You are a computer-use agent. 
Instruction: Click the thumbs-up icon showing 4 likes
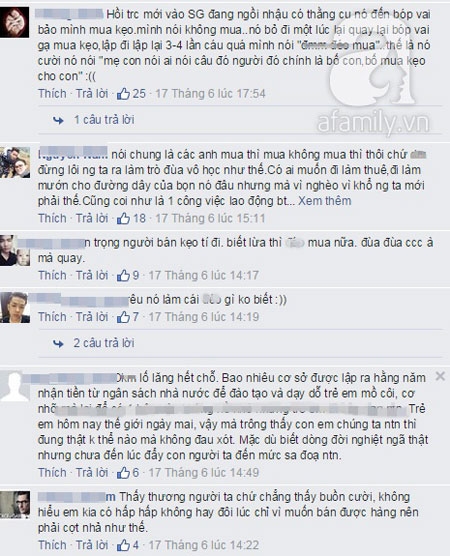[123, 545]
